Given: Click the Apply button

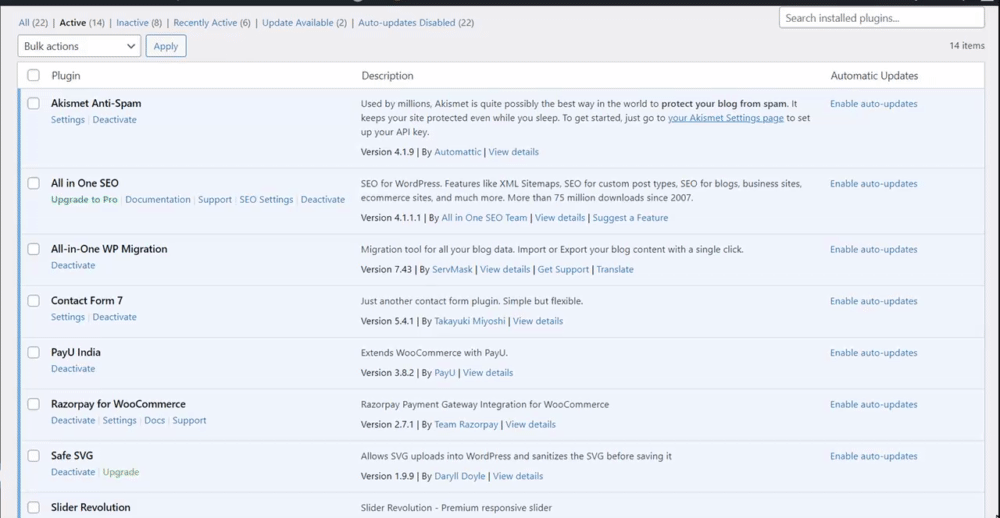Looking at the screenshot, I should [166, 46].
